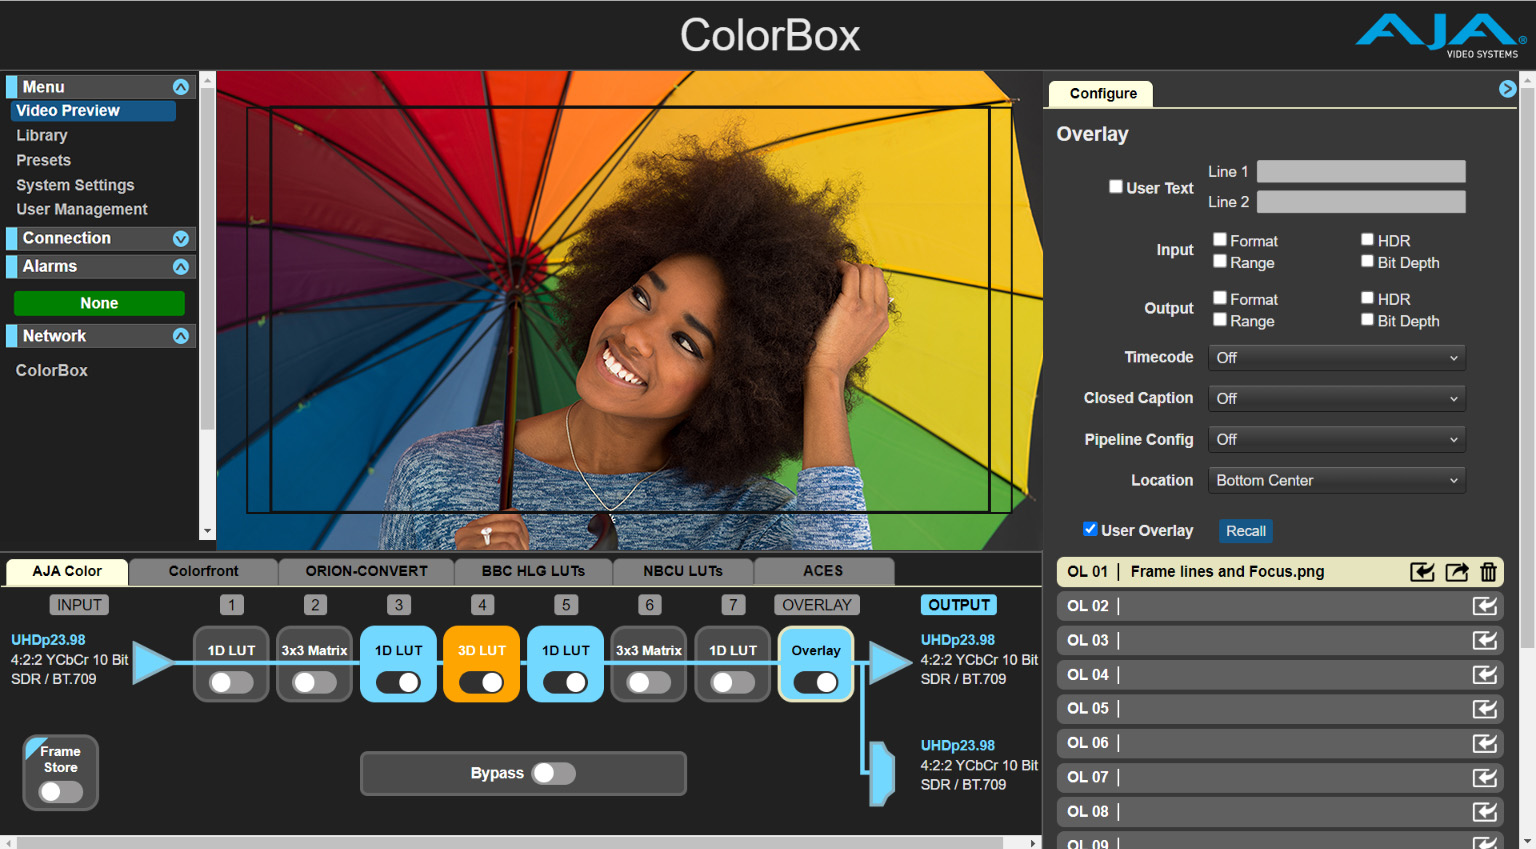Switch to the BBC HLG LUTs tab
Viewport: 1536px width, 849px height.
533,571
